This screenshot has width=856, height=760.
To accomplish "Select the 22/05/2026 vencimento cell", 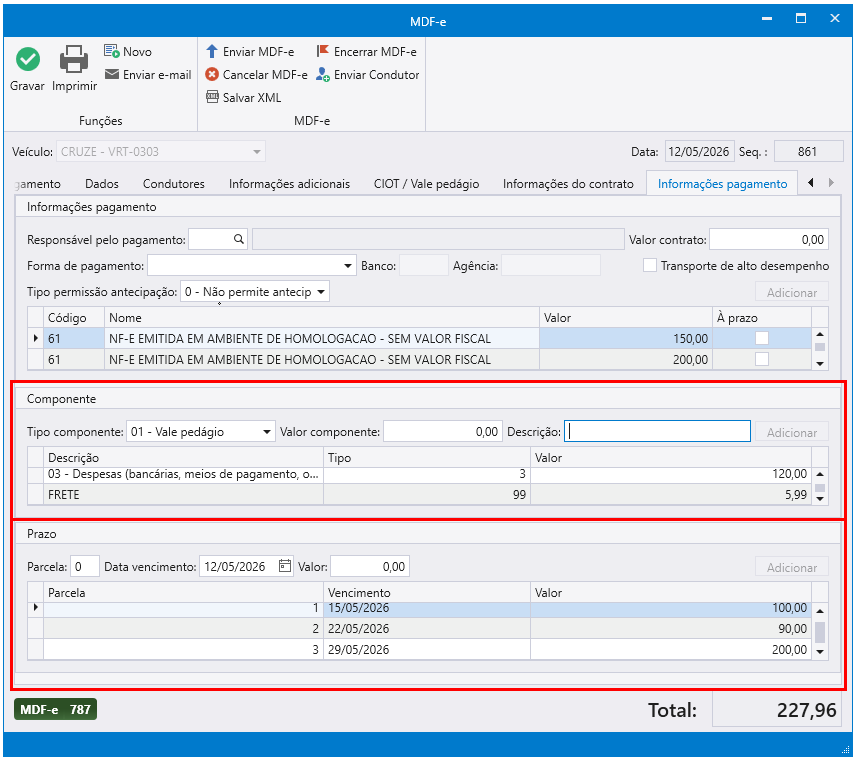I will 426,628.
